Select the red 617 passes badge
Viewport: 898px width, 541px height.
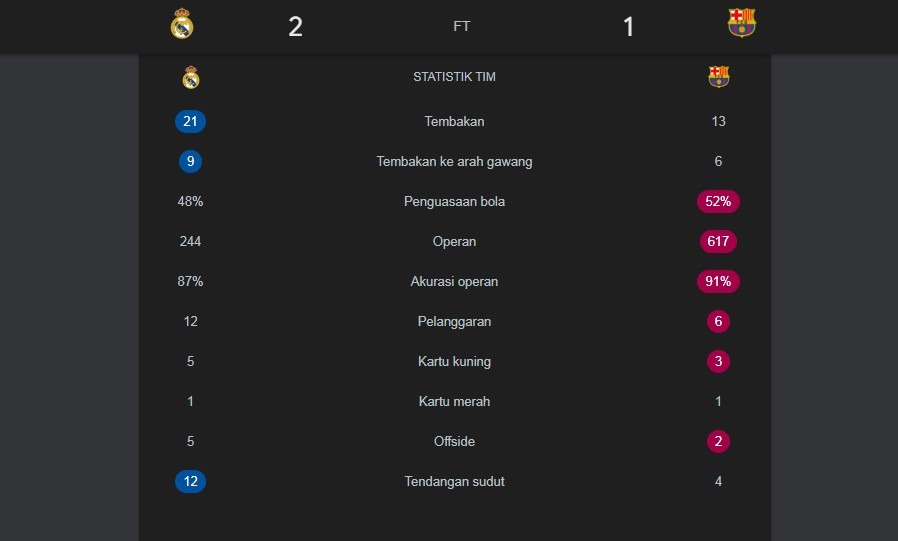719,242
